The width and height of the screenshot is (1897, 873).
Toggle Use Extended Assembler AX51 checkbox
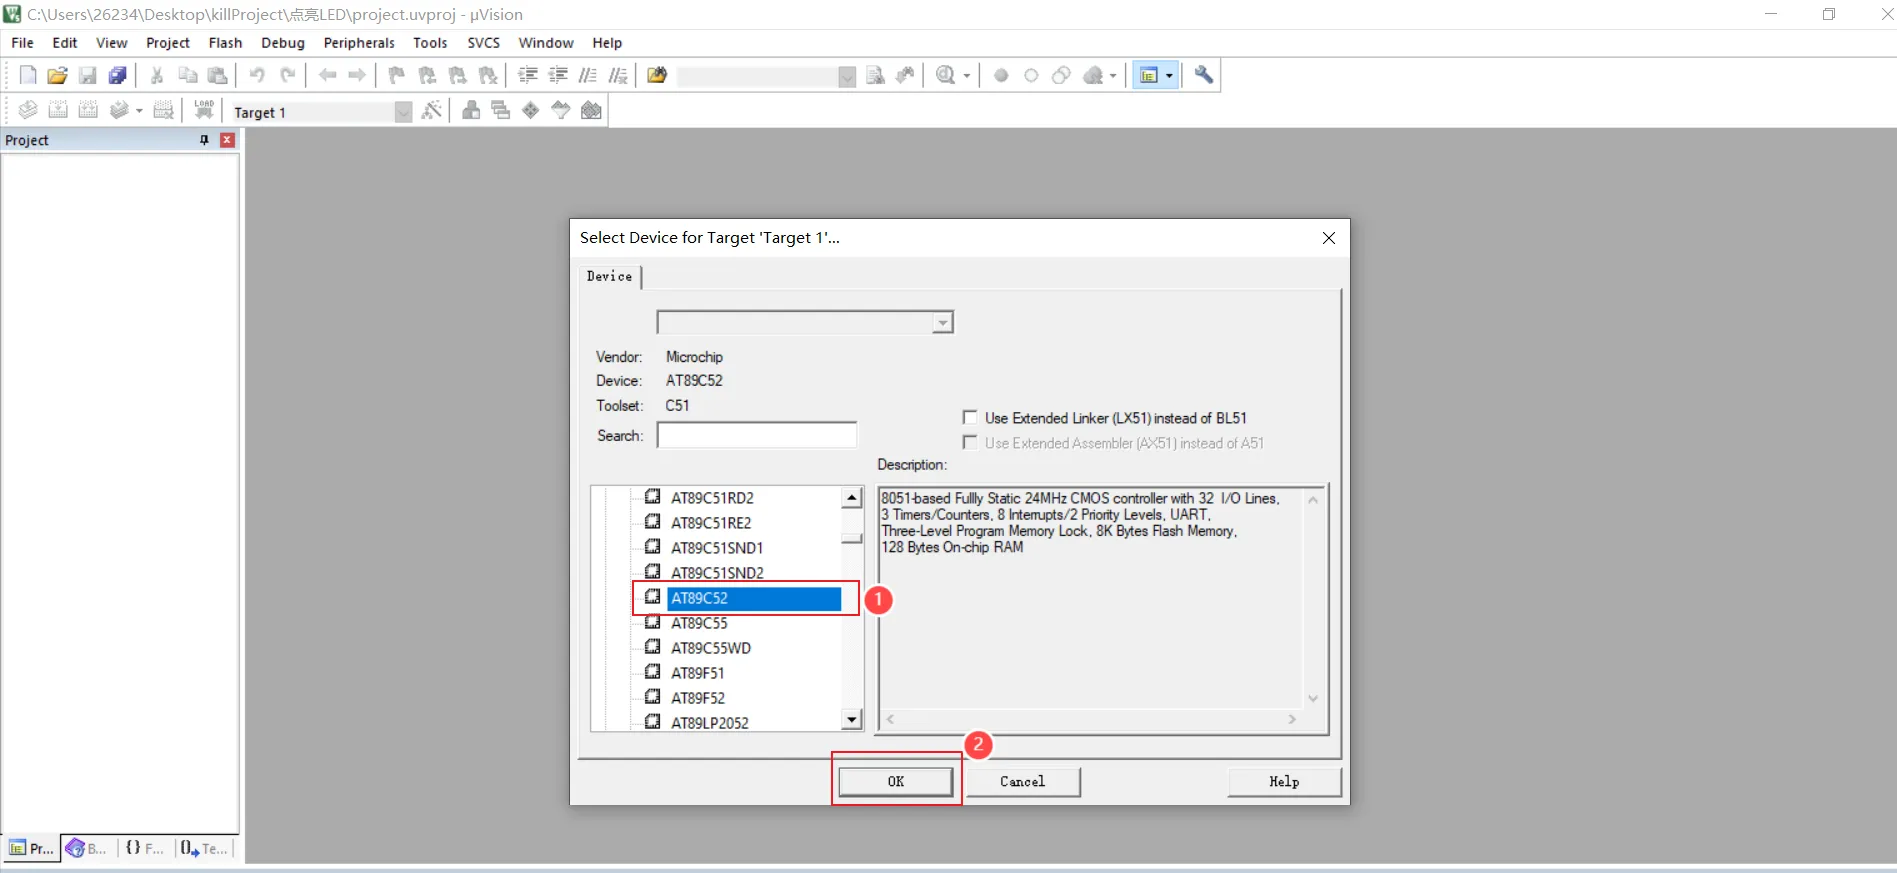[969, 443]
